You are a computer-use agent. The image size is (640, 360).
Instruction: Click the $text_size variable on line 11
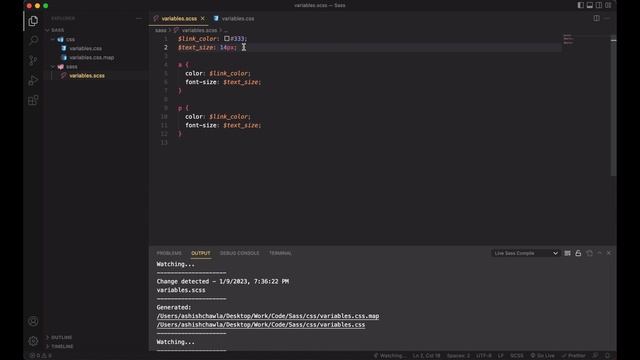[241, 125]
